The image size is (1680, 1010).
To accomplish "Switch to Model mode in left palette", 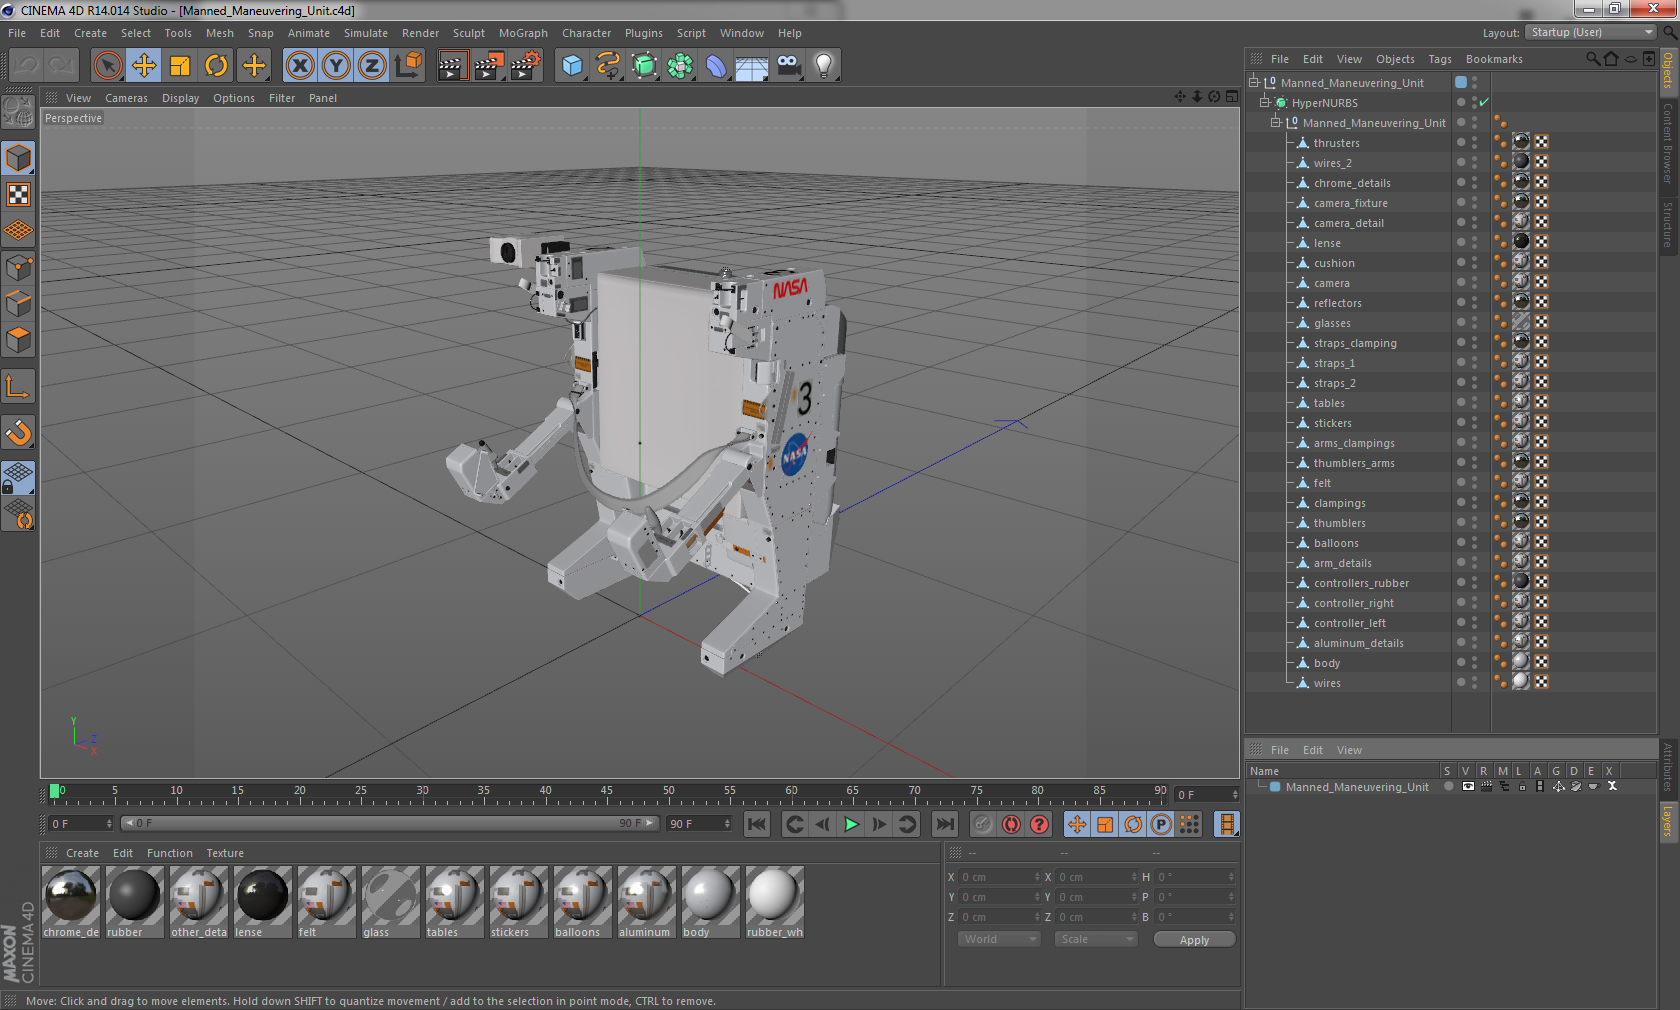I will click(19, 158).
